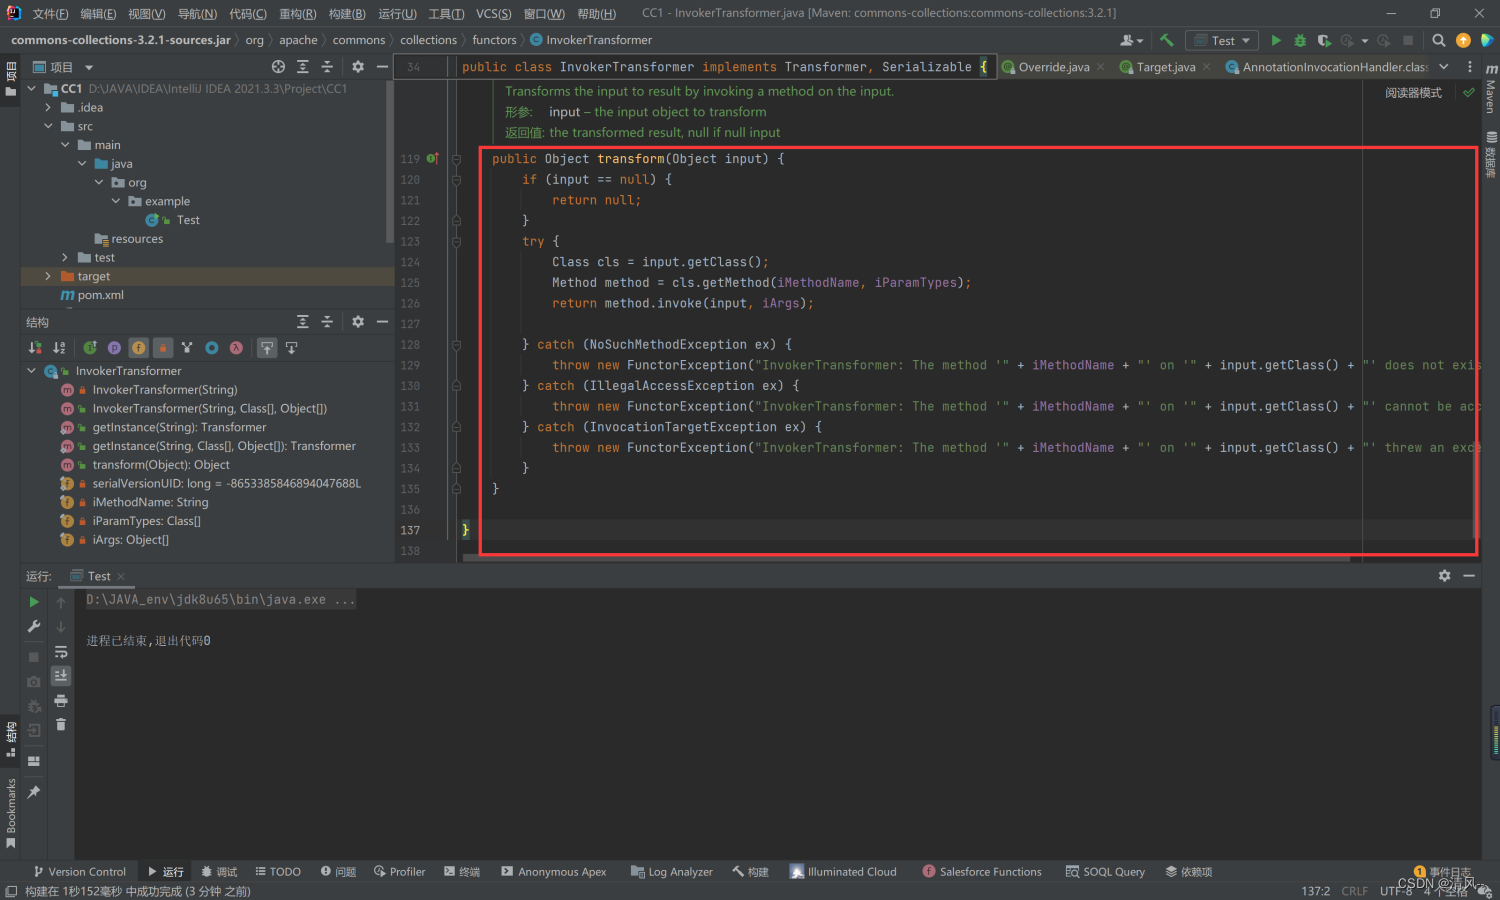Select transform(Object): Object in structure

[161, 465]
